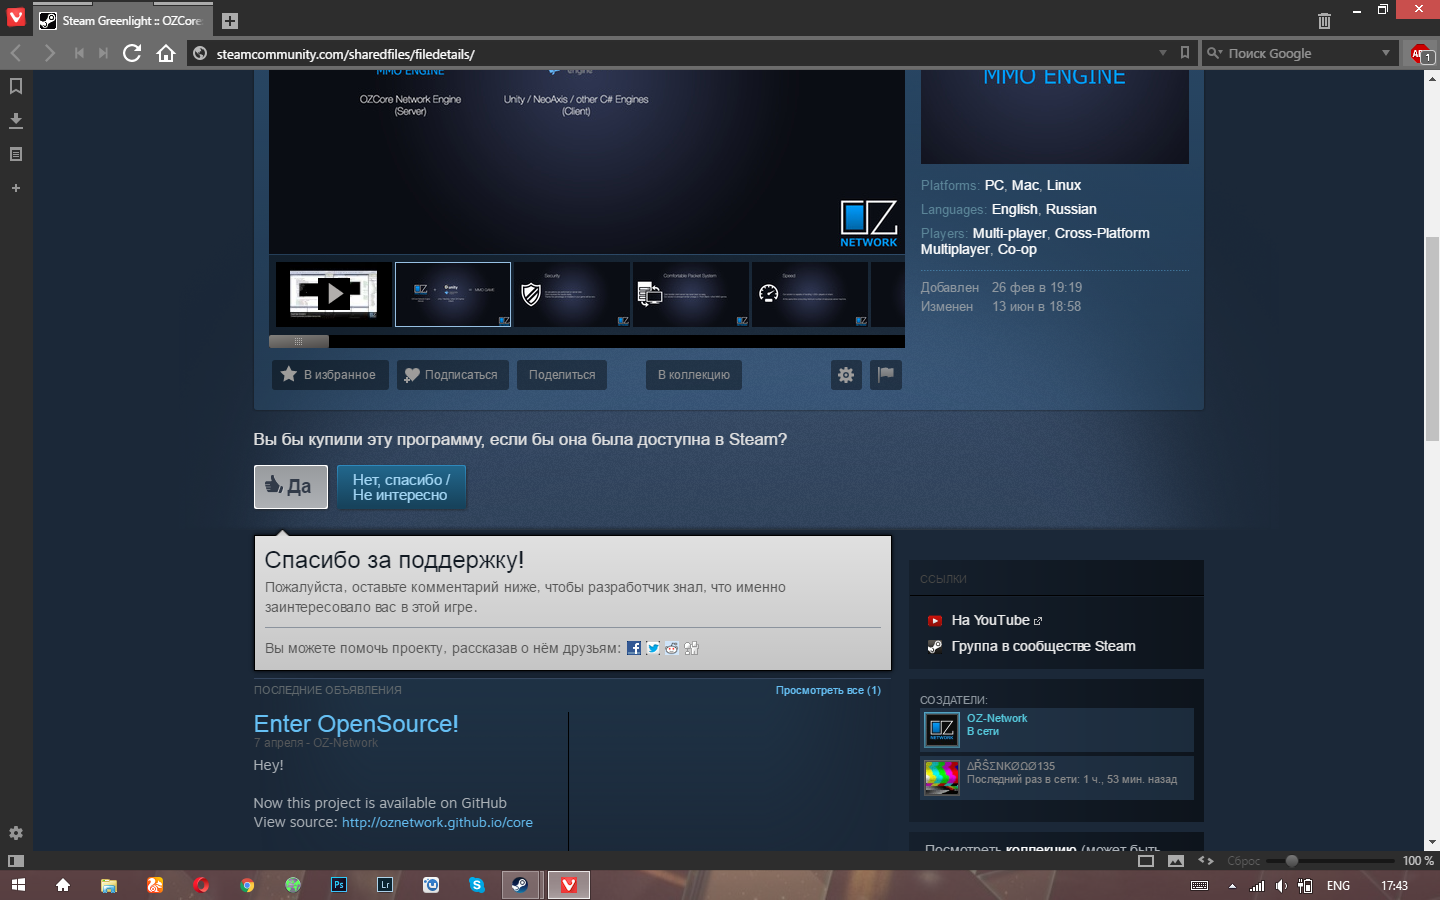Click the screenshot strip horizontal scrollbar
1440x900 pixels.
(298, 341)
